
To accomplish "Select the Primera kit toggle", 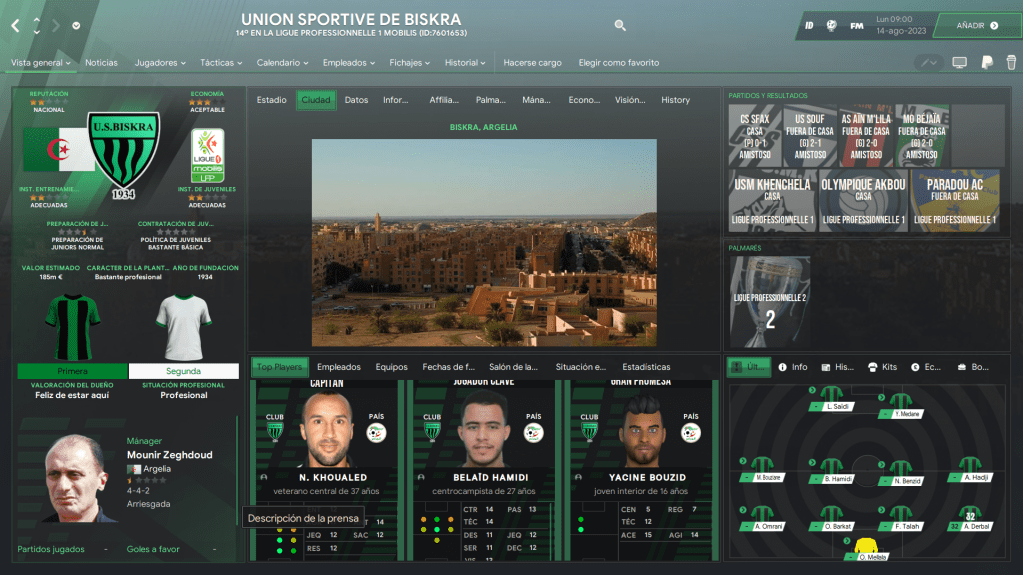I will 72,371.
